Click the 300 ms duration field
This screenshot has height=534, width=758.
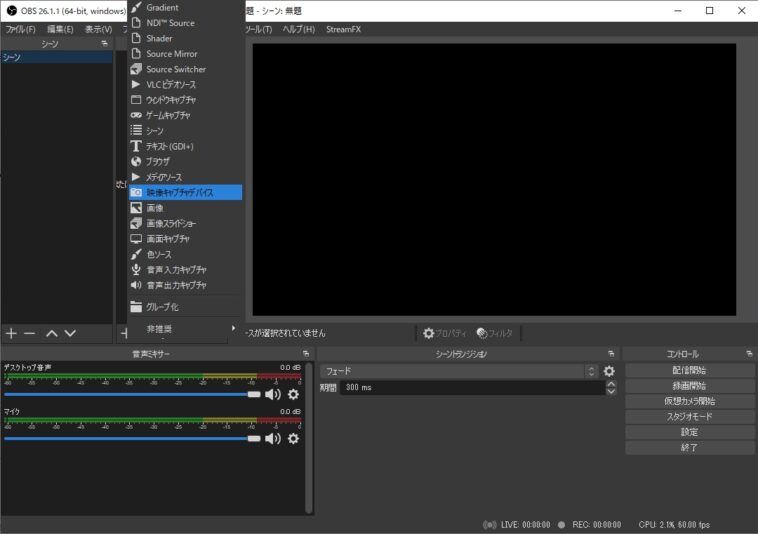473,388
